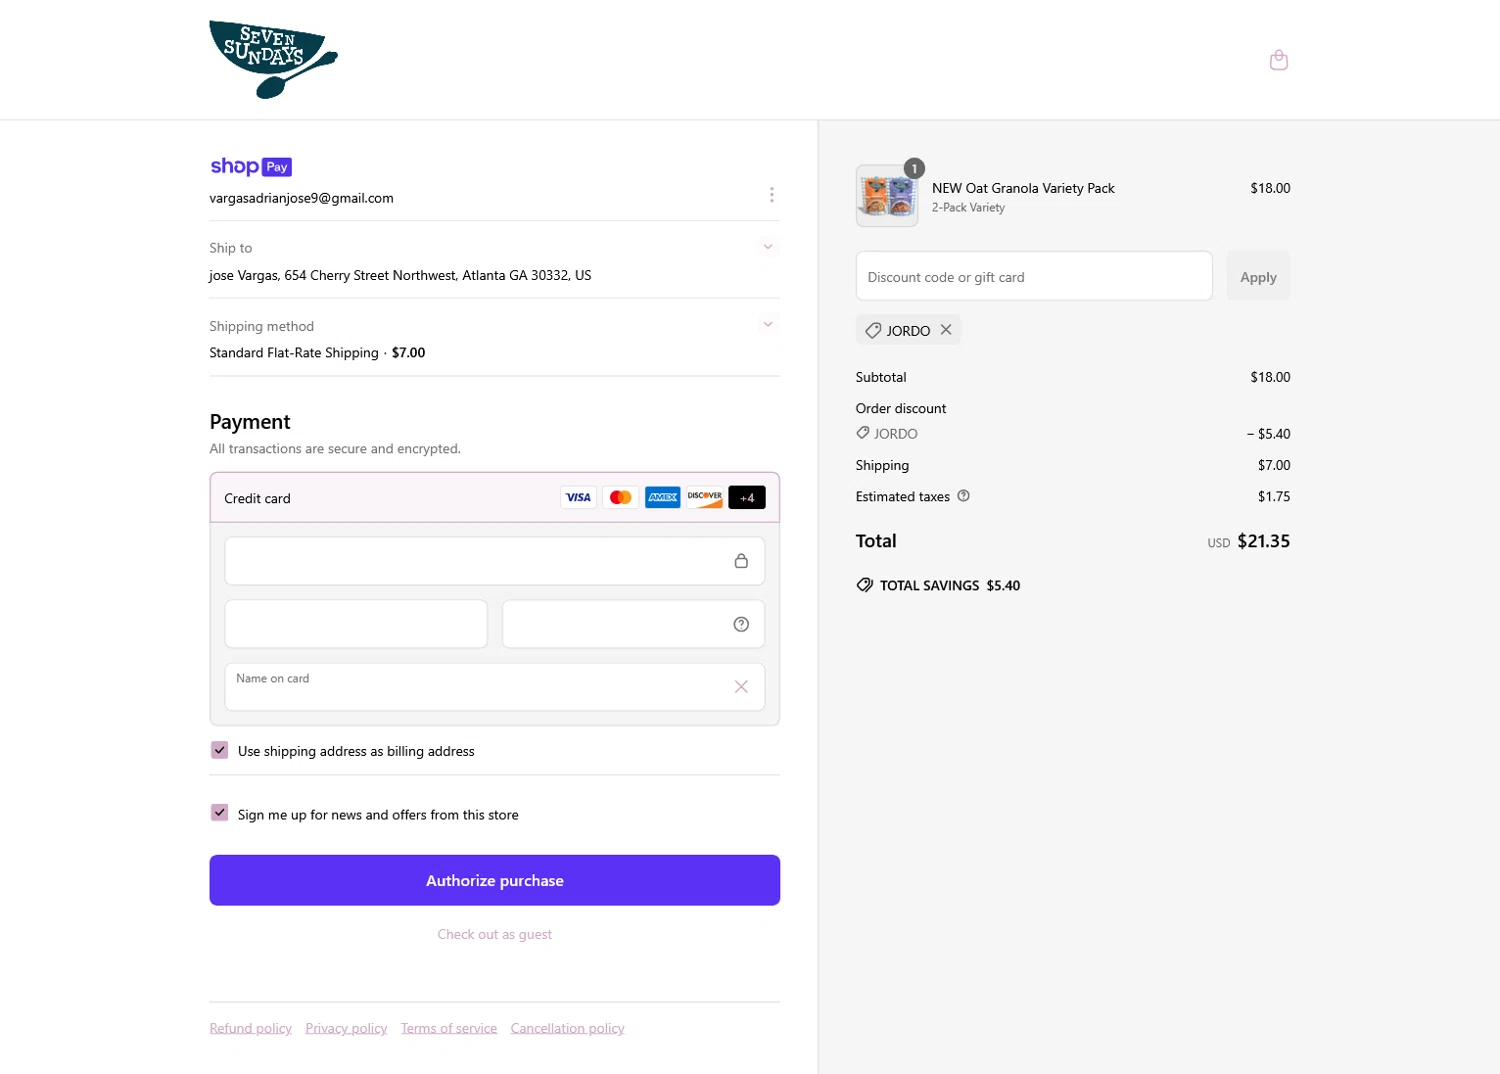Click the total amount $21.35

pos(1263,541)
